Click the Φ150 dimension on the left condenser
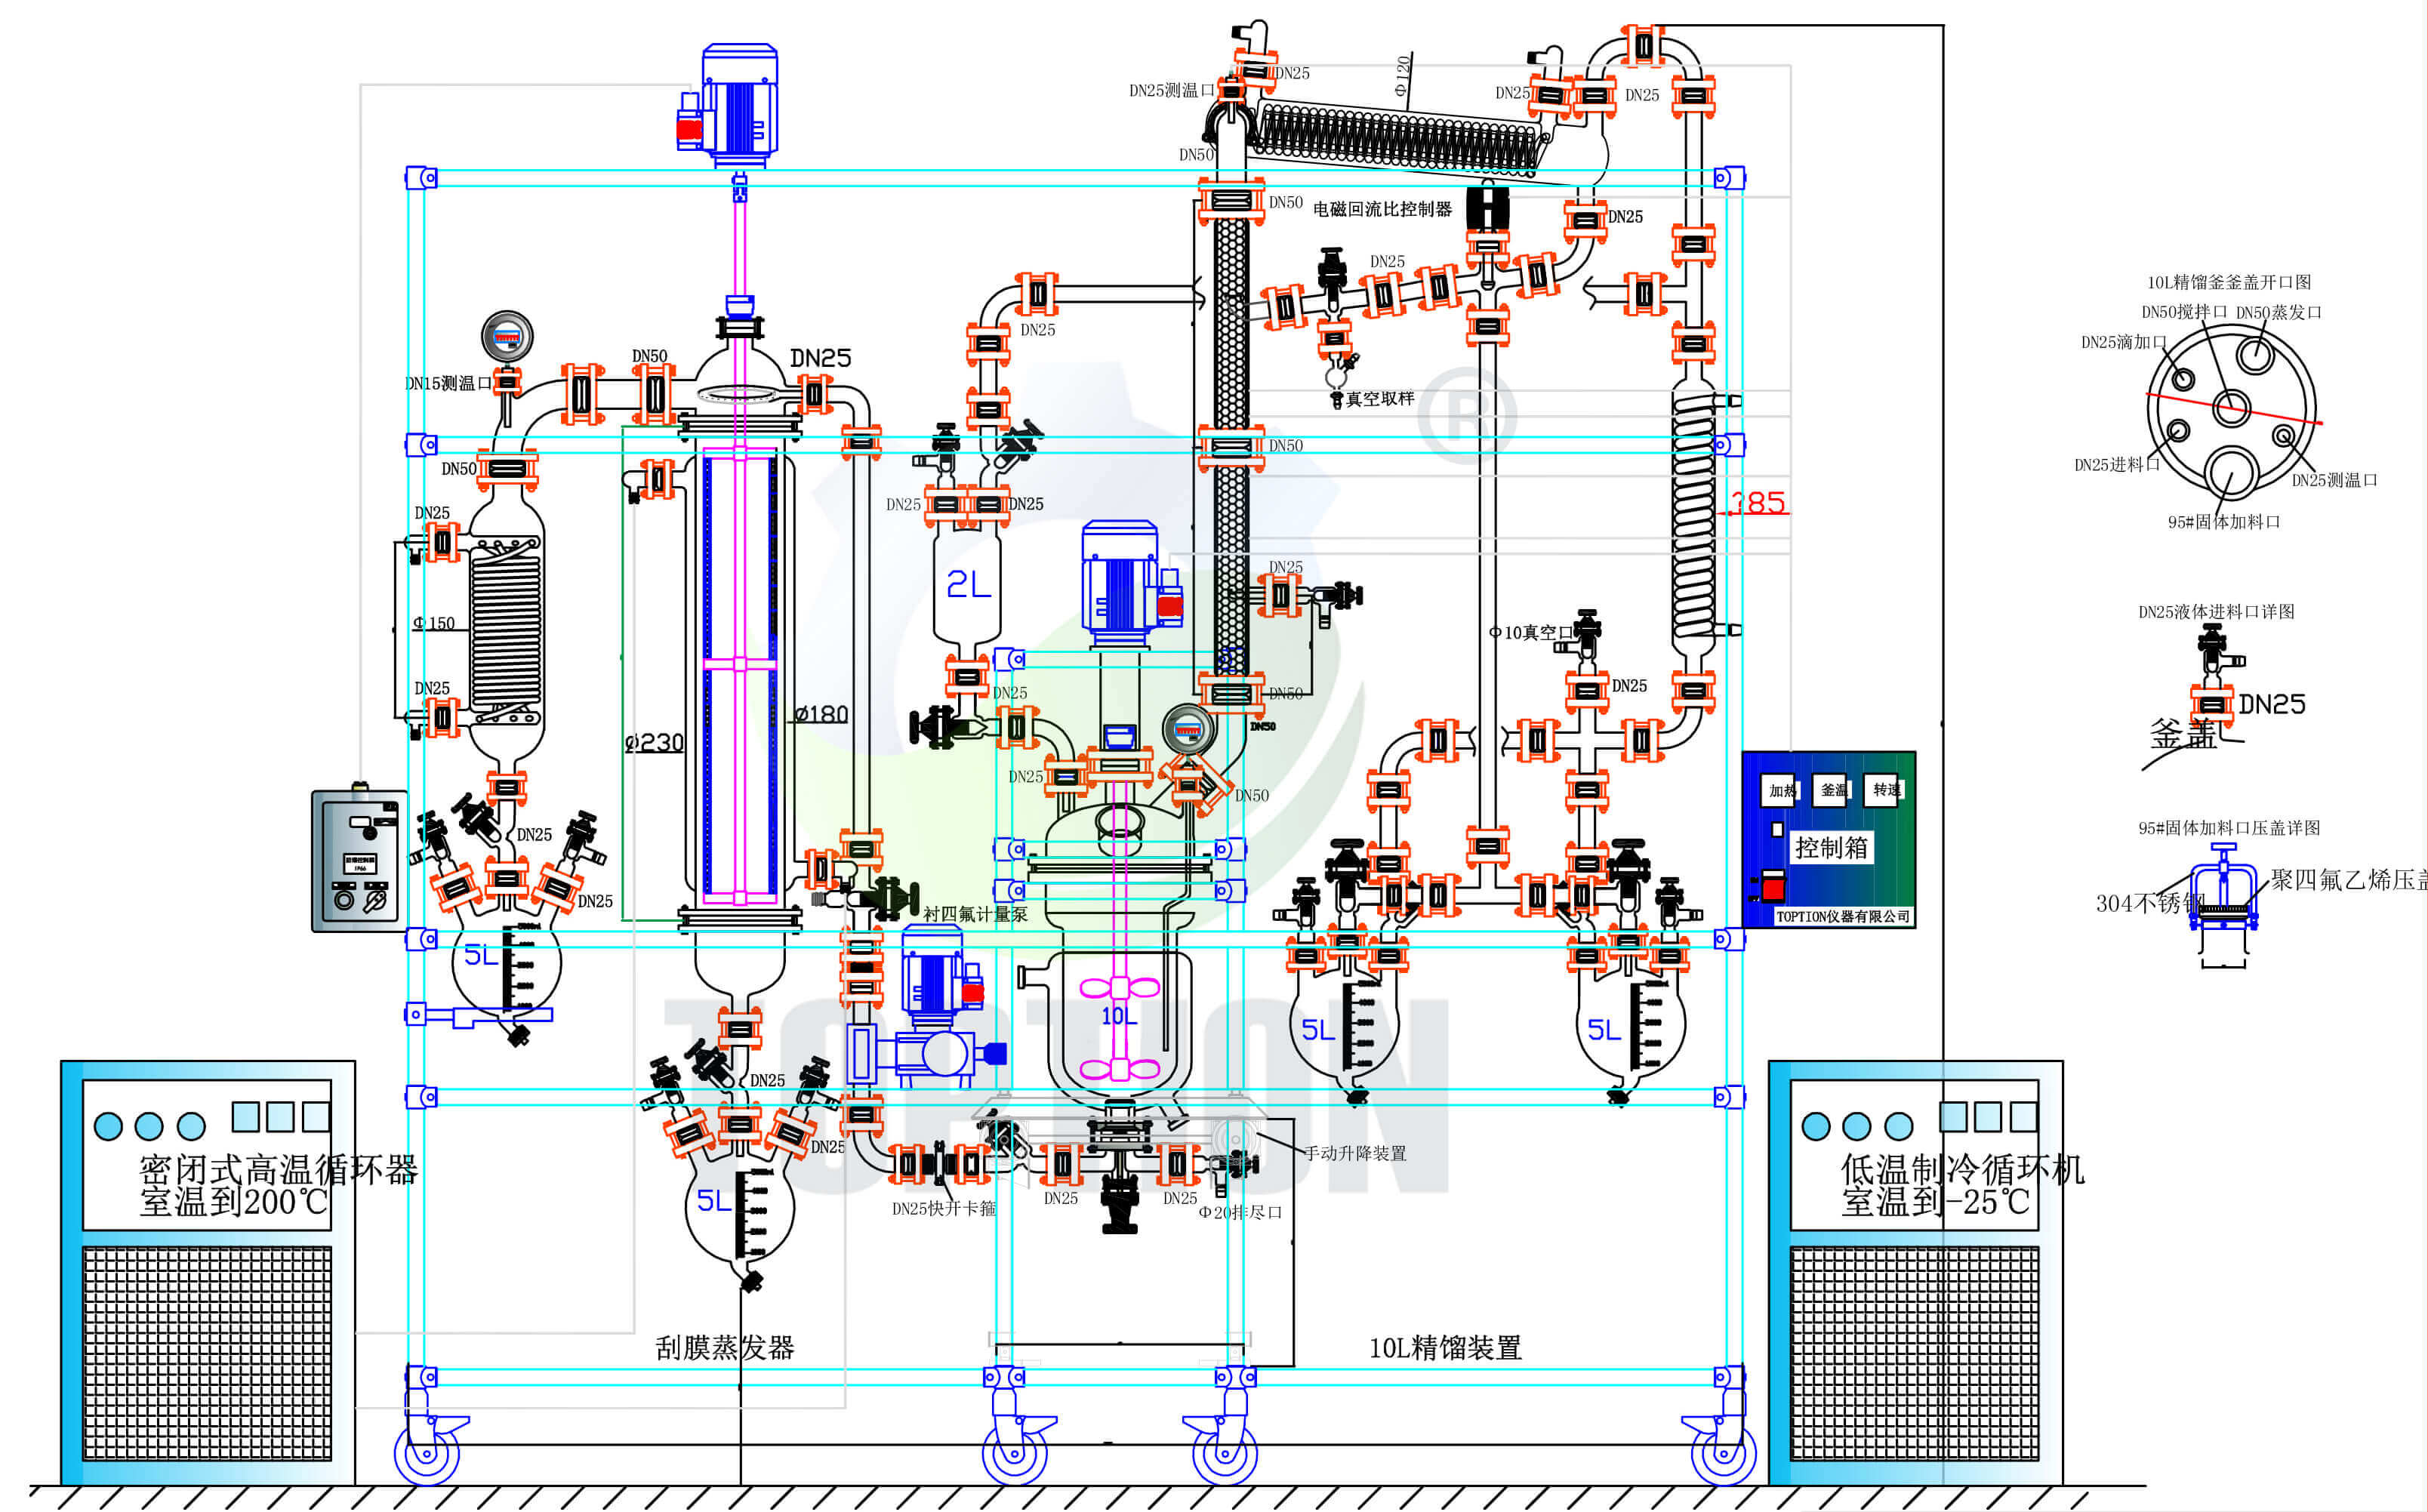 (x=433, y=623)
